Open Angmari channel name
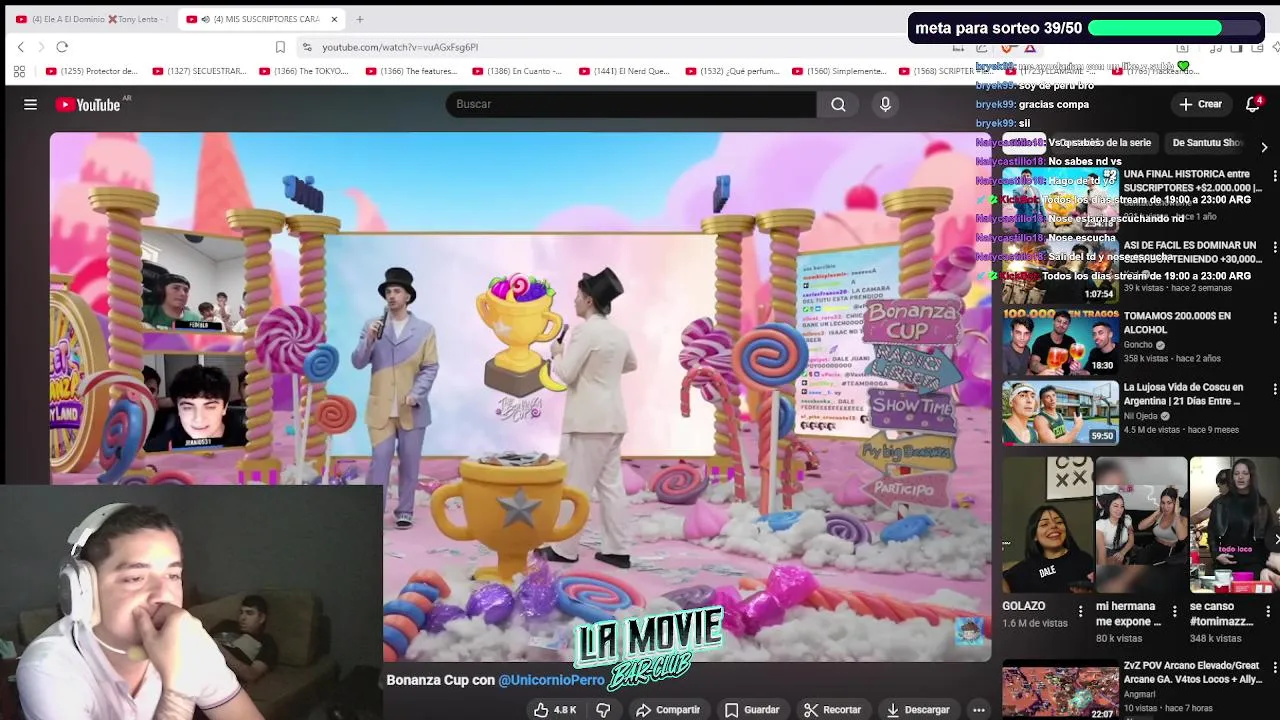Image resolution: width=1280 pixels, height=720 pixels. (1141, 693)
